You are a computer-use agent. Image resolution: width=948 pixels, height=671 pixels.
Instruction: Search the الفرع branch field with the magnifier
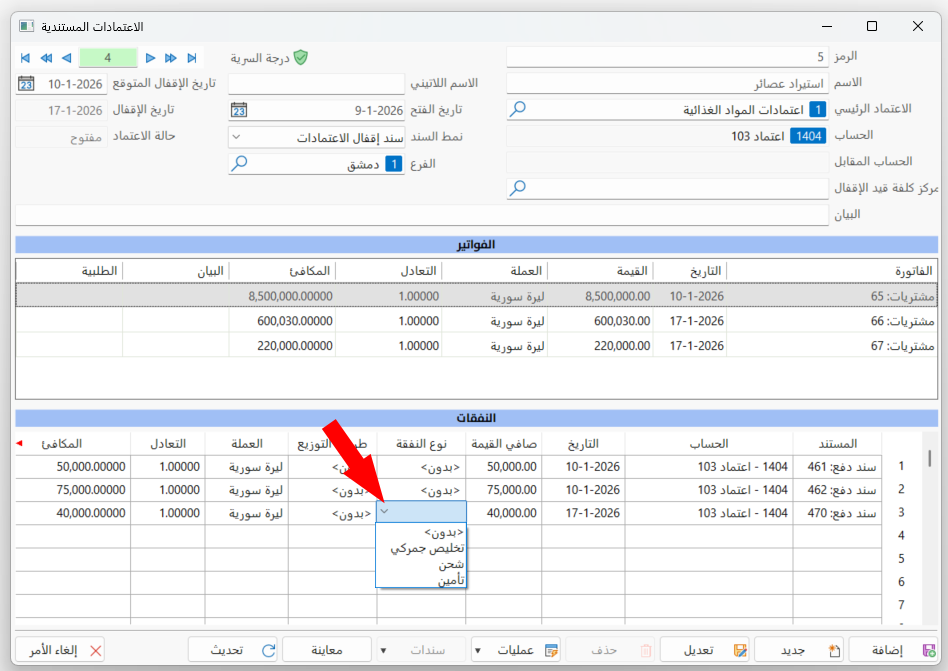coord(239,163)
